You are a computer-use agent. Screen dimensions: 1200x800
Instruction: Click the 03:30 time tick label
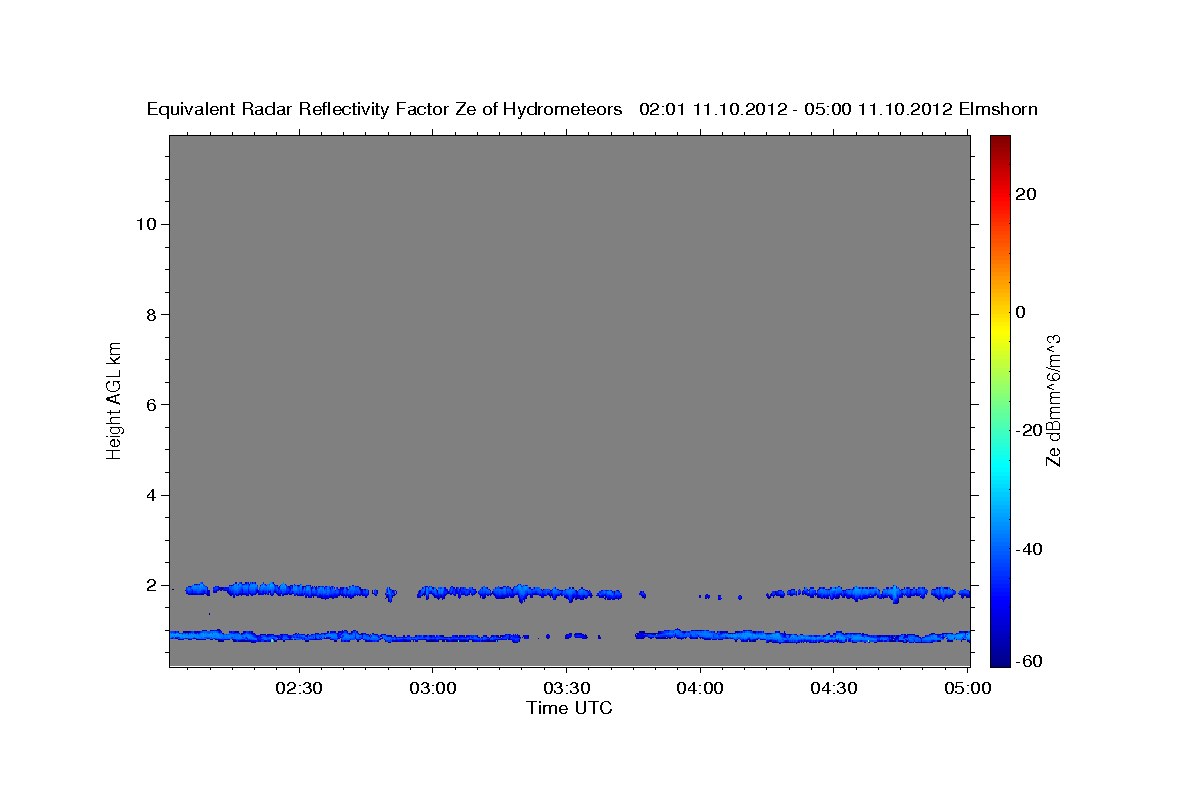pos(567,689)
